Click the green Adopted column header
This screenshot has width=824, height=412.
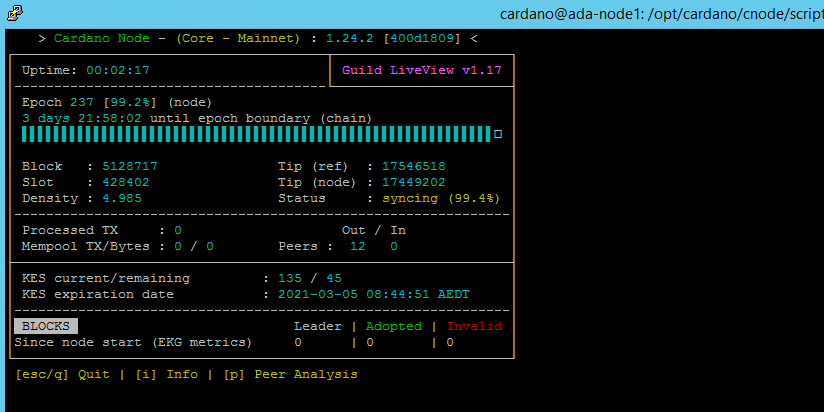click(394, 326)
